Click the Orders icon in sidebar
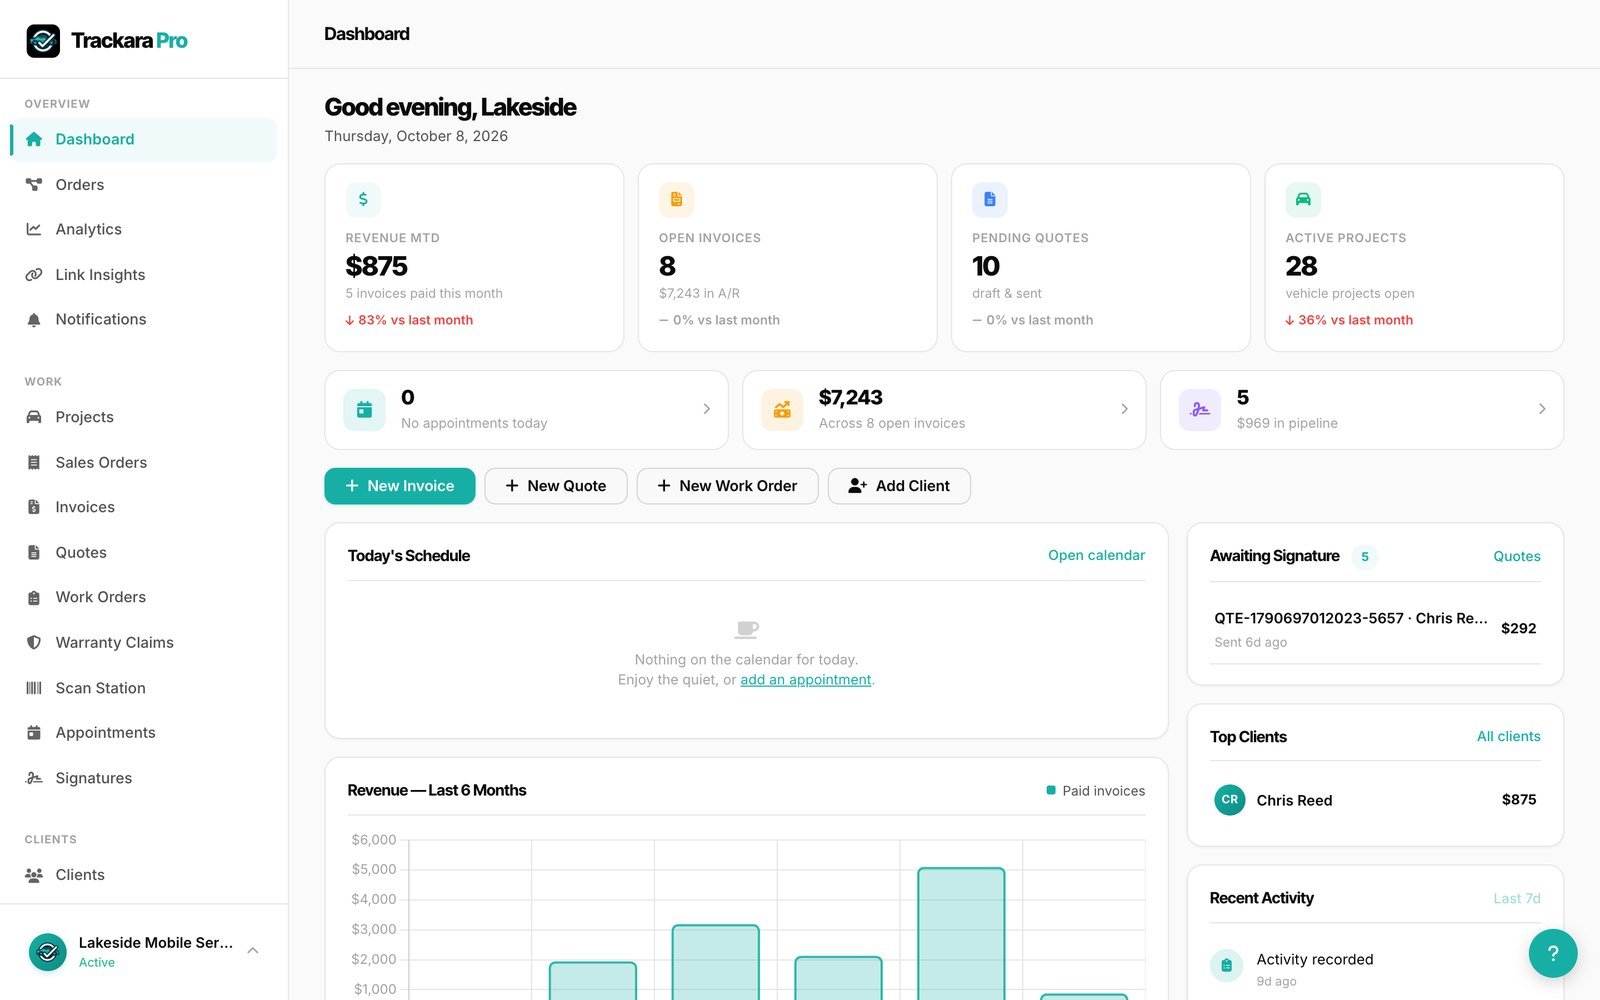This screenshot has width=1600, height=1000. pos(34,184)
